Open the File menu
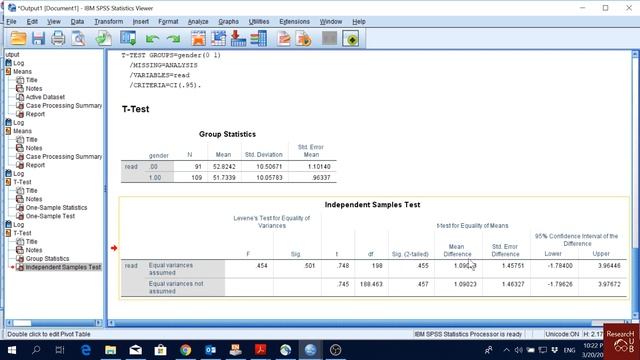The height and width of the screenshot is (360, 640). tap(11, 22)
